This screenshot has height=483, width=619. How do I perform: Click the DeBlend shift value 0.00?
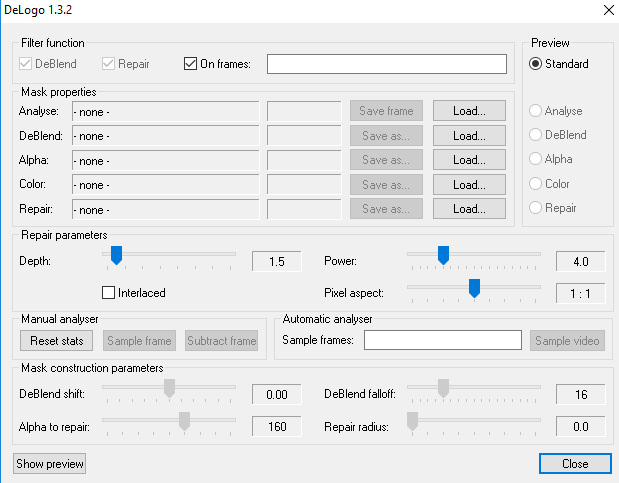click(277, 394)
